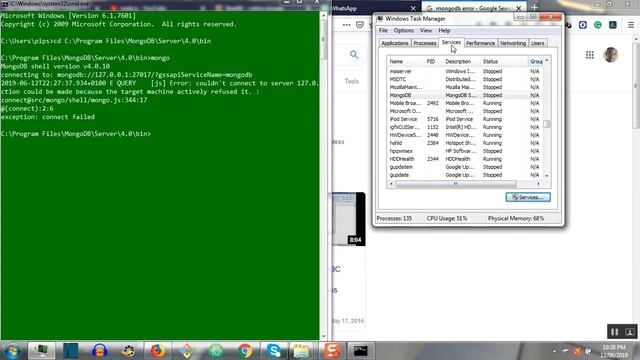Viewport: 640px width, 360px height.
Task: Open Firefox page actions three-dot icon
Action: pyautogui.click(x=347, y=25)
